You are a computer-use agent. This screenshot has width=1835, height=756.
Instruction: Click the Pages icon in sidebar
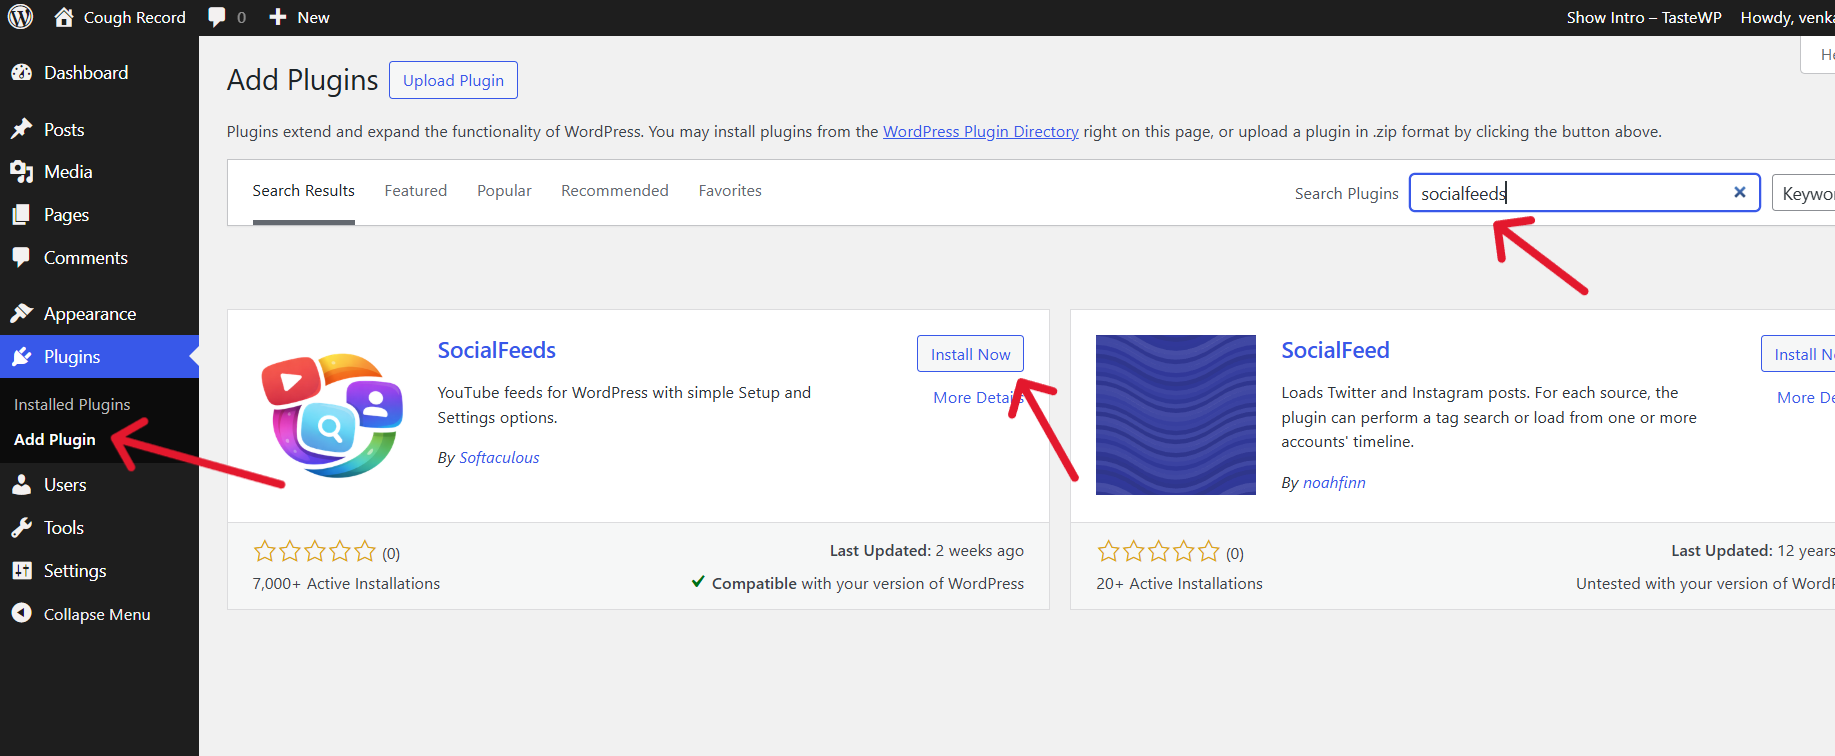tap(21, 215)
